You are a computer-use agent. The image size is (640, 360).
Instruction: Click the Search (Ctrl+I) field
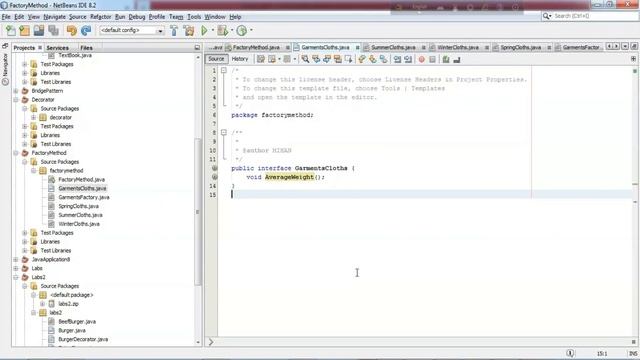(x=589, y=16)
